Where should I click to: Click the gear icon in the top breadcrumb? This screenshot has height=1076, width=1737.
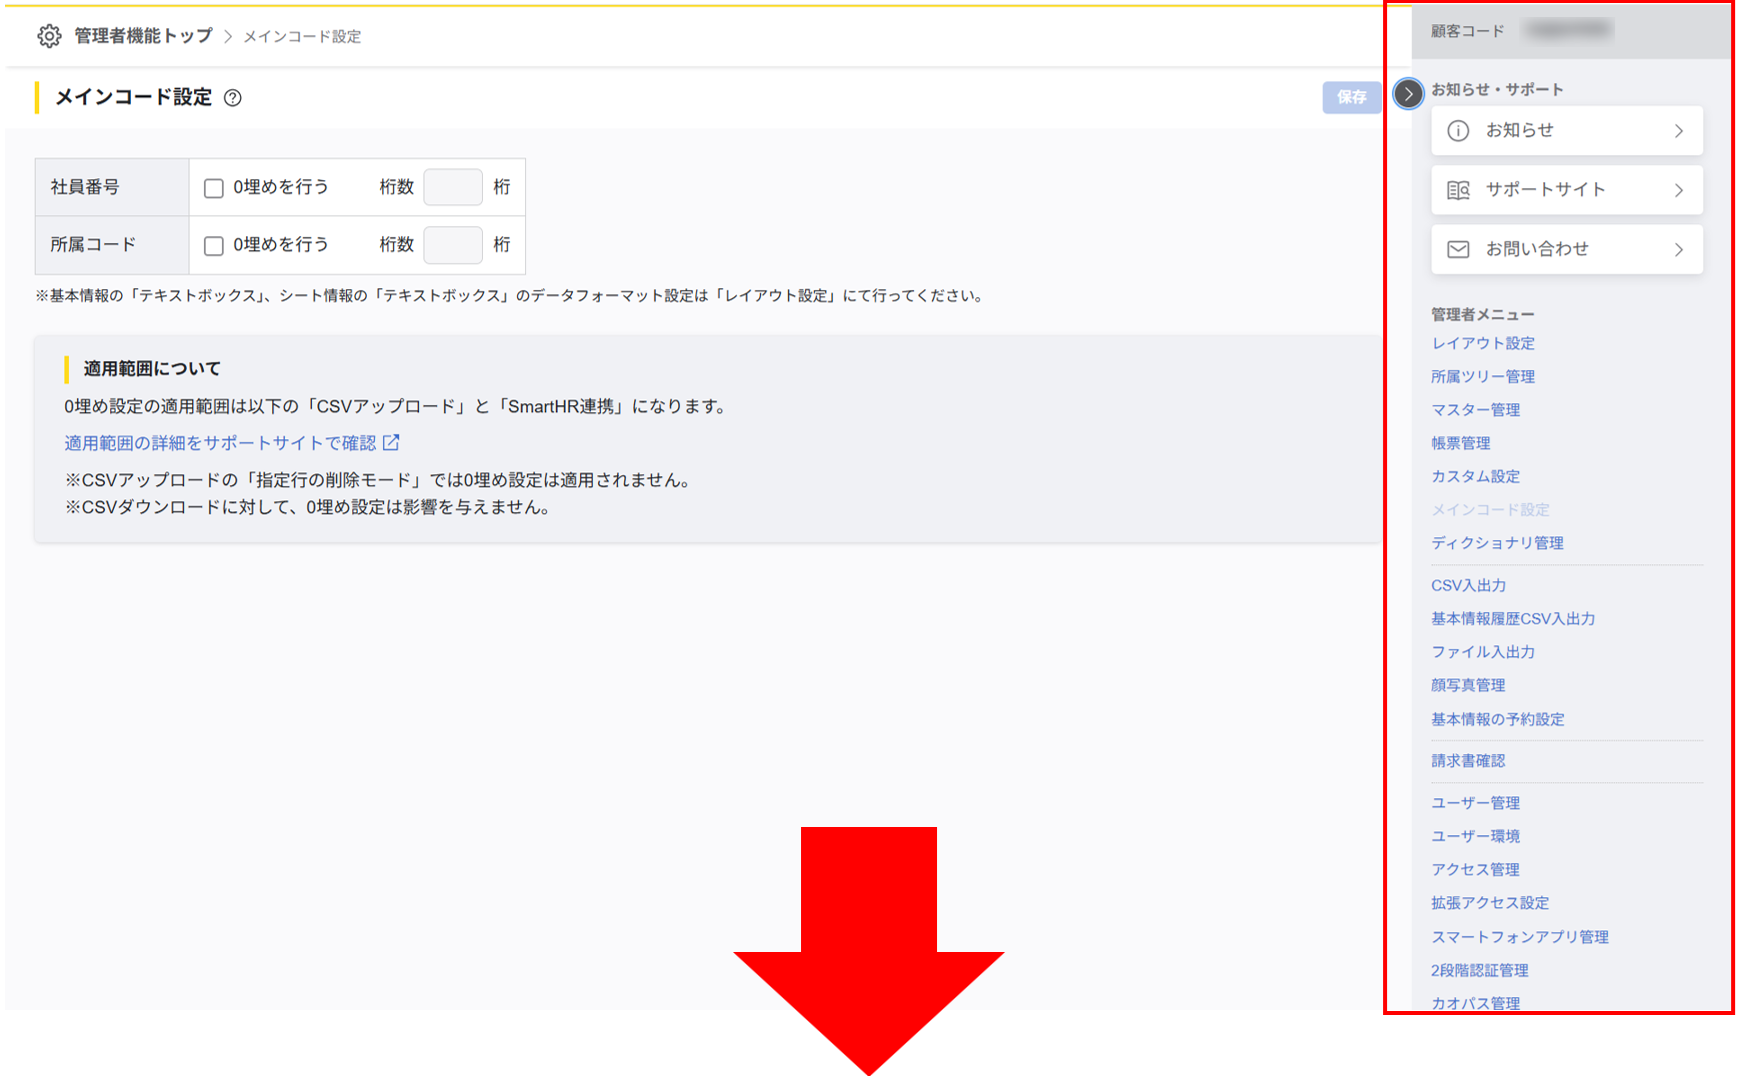[x=48, y=36]
